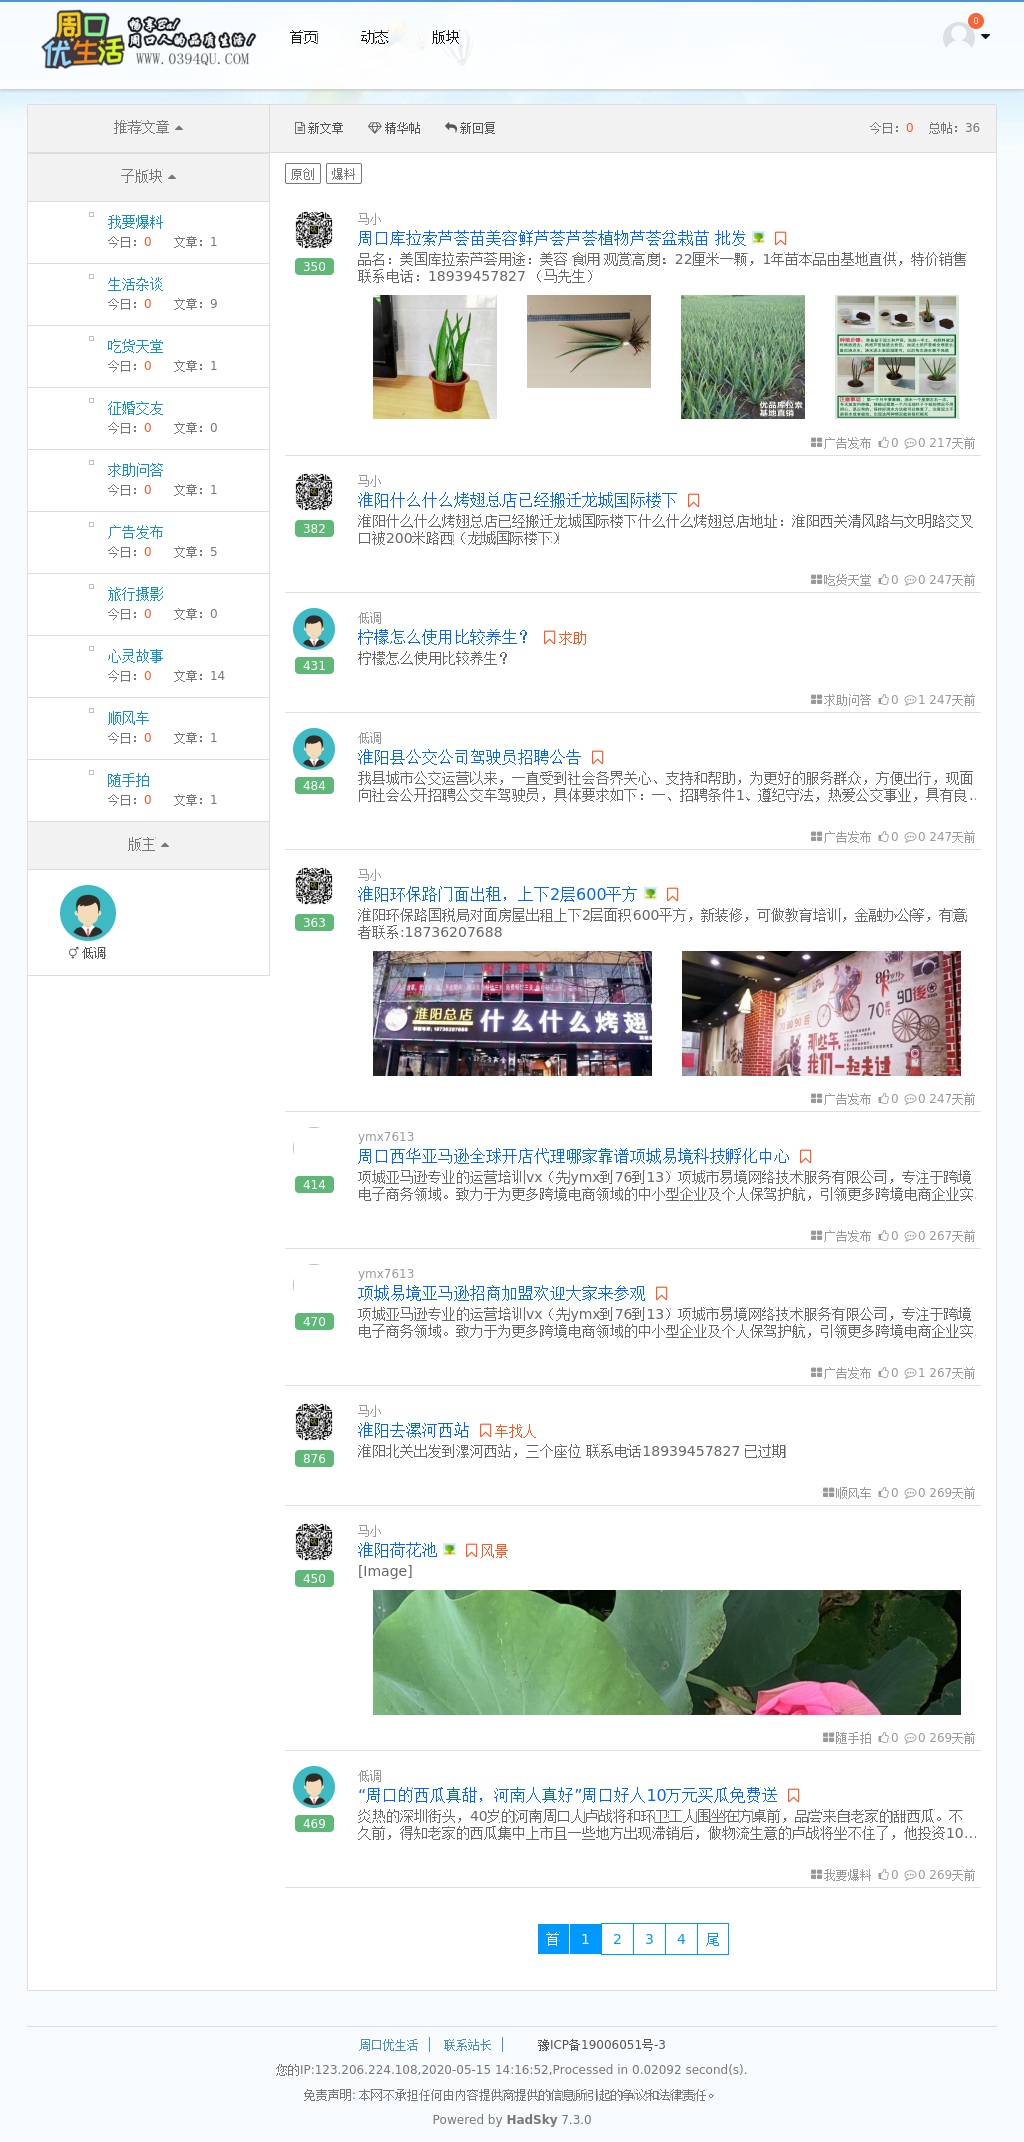Go to page 3 in pagination
The image size is (1024, 2142).
(x=649, y=1939)
